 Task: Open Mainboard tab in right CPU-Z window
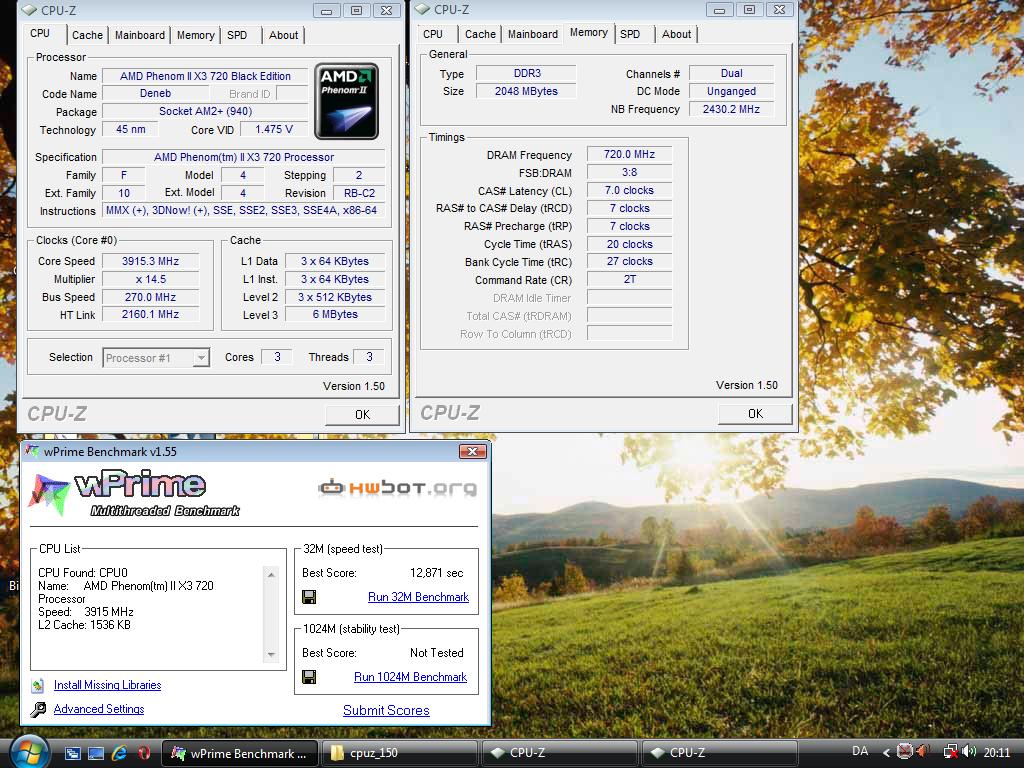533,34
